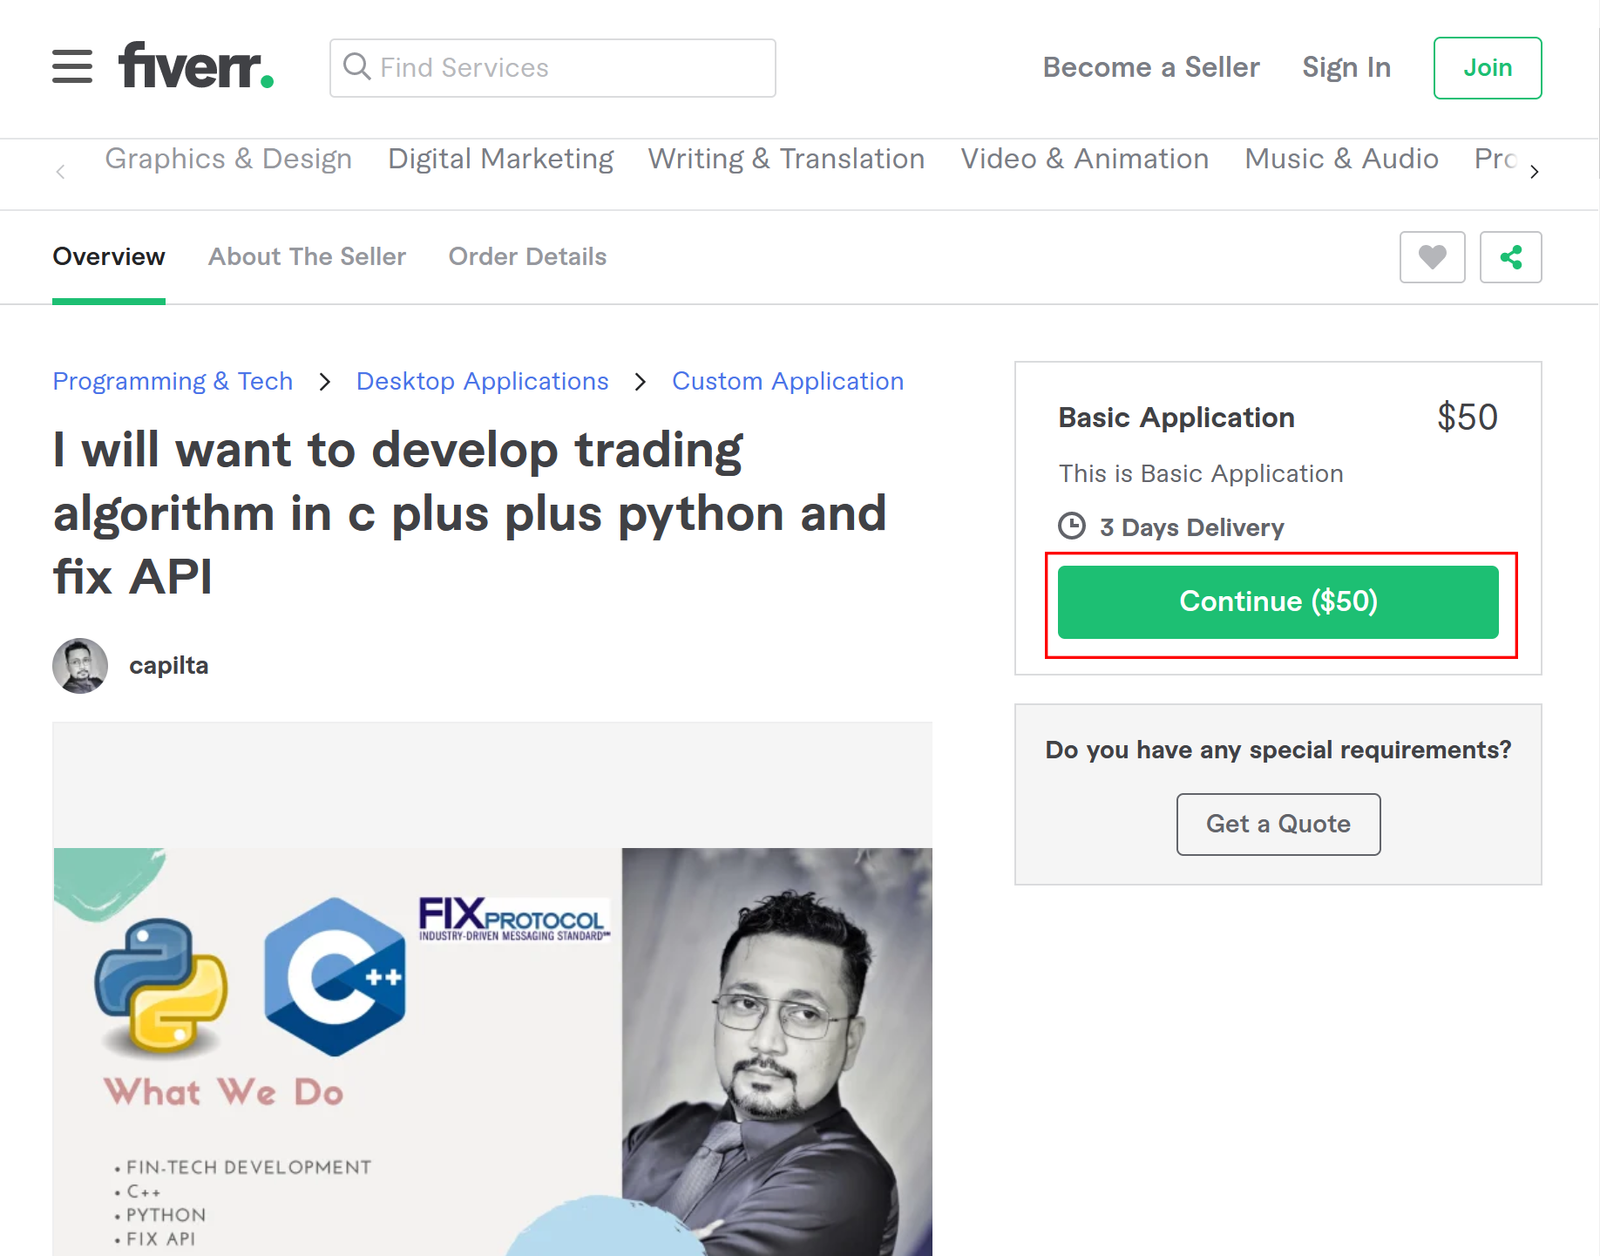Switch to Order Details tab
Image resolution: width=1600 pixels, height=1256 pixels.
pos(527,257)
